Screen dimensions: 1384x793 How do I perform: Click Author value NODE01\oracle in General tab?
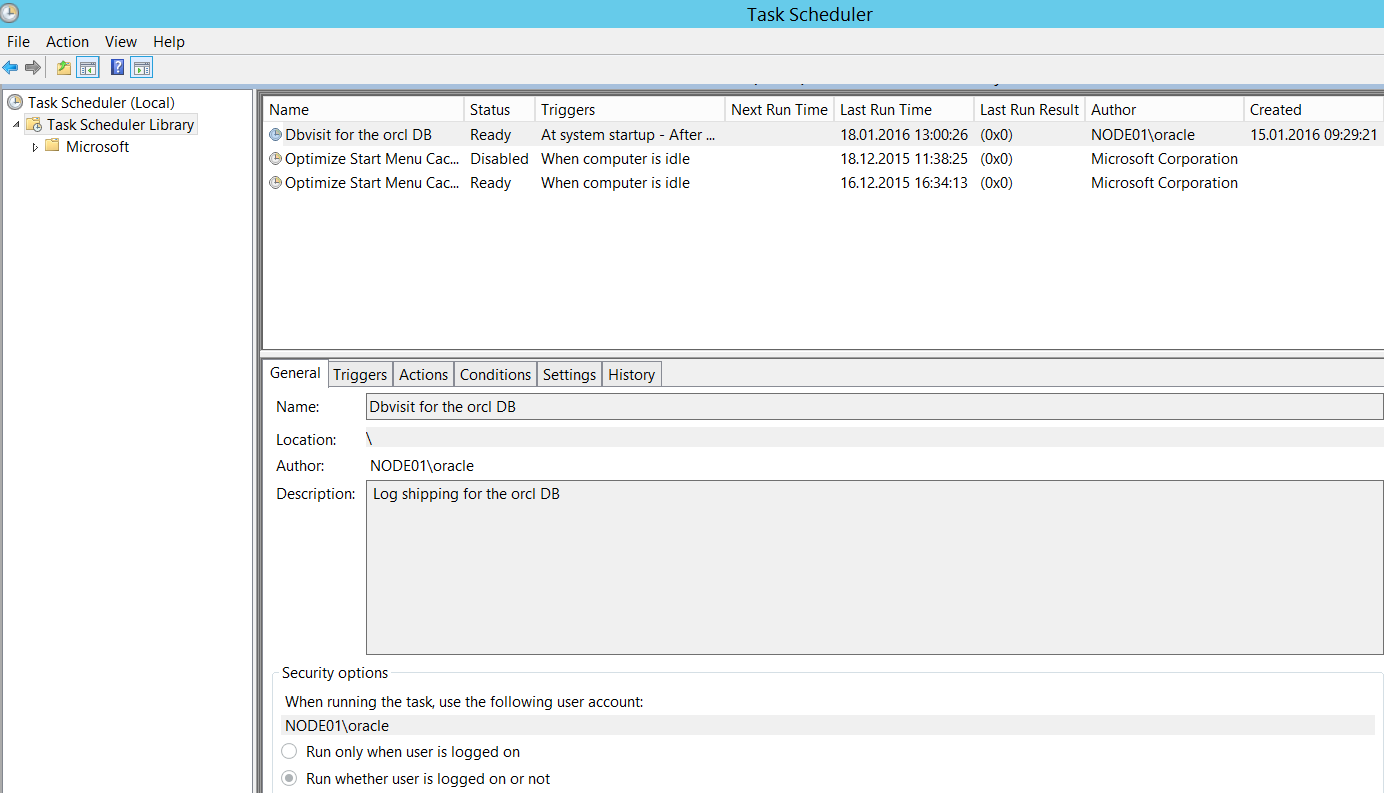coord(422,465)
